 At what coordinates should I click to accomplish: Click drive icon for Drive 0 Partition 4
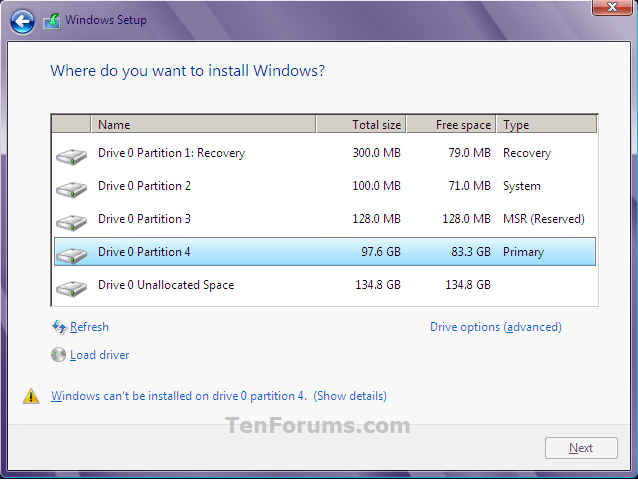(71, 255)
